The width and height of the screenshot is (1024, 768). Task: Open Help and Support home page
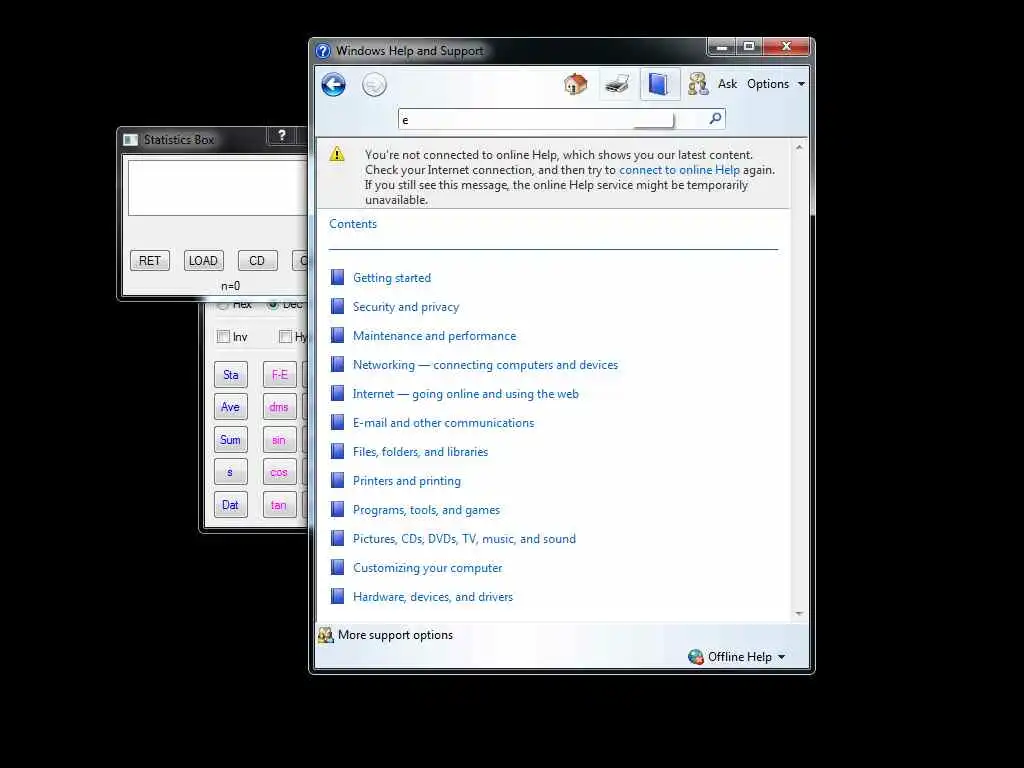click(x=575, y=84)
